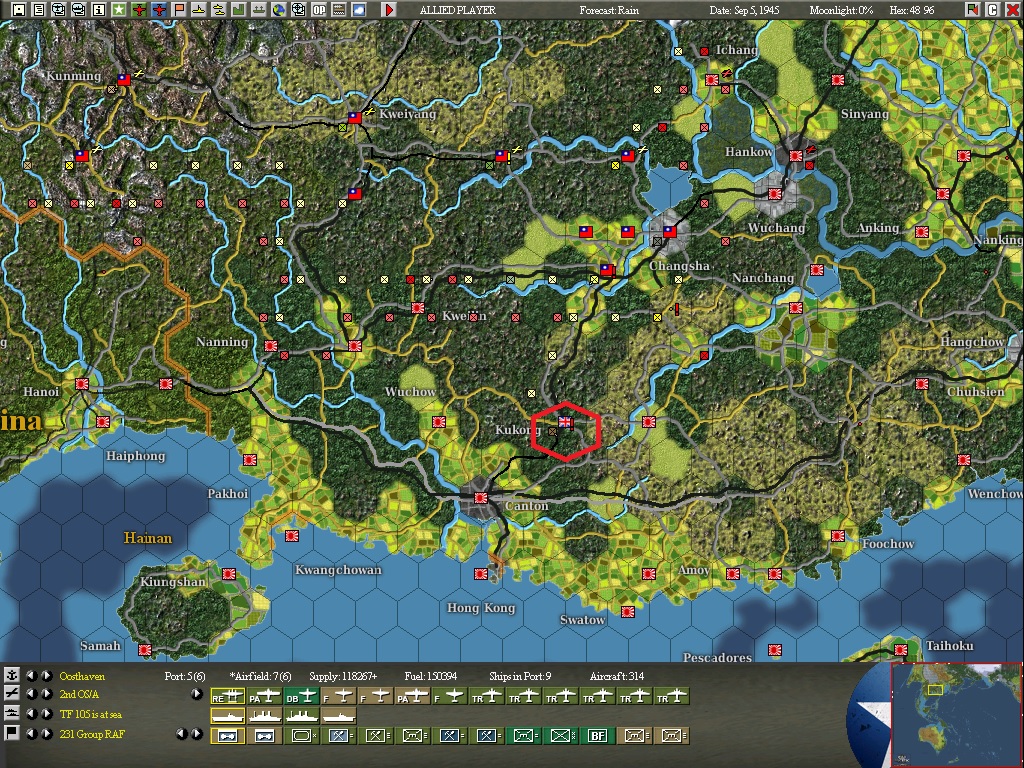
Task: Click the cloud weather icon
Action: (359, 10)
